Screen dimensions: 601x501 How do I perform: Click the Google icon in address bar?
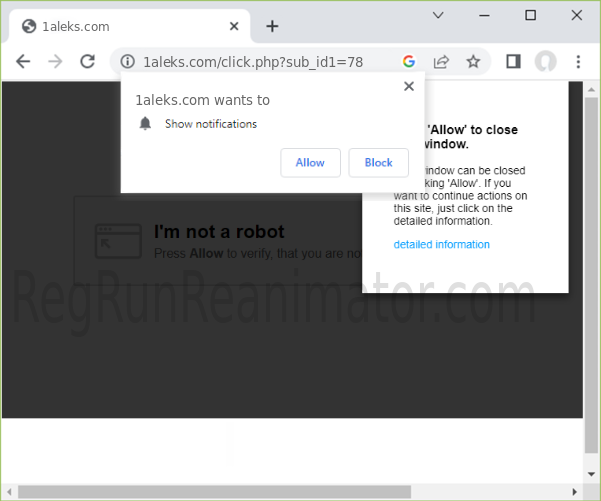(x=408, y=61)
